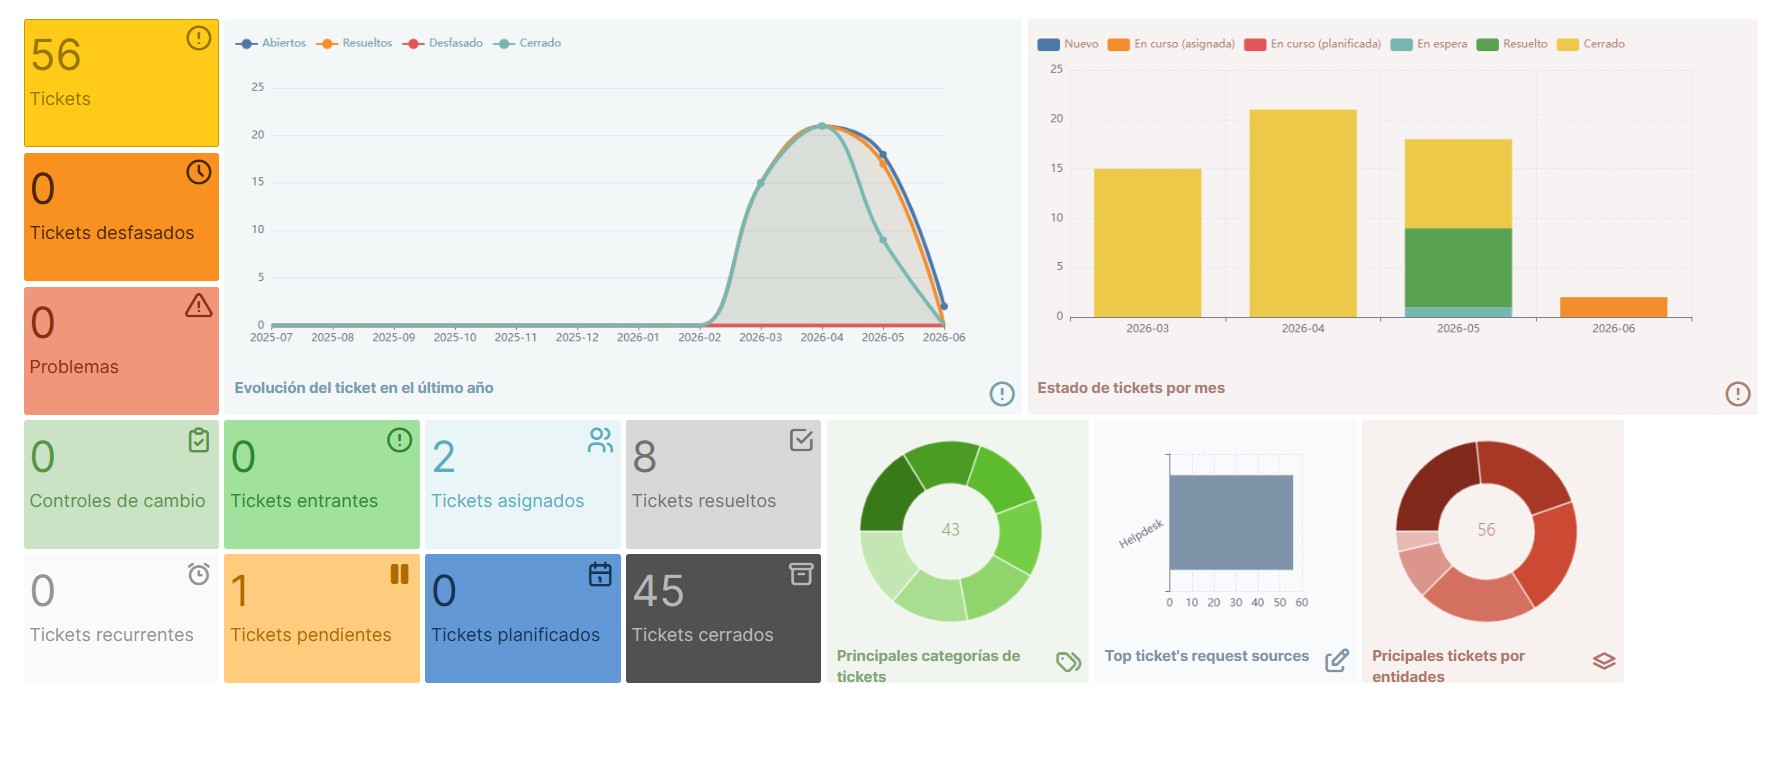The image size is (1788, 757).
Task: Click the center value 56 of the red donut chart
Action: (1486, 530)
